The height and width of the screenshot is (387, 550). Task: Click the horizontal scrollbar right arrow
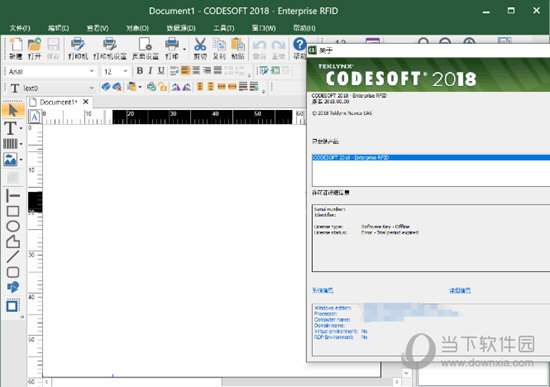(397, 382)
